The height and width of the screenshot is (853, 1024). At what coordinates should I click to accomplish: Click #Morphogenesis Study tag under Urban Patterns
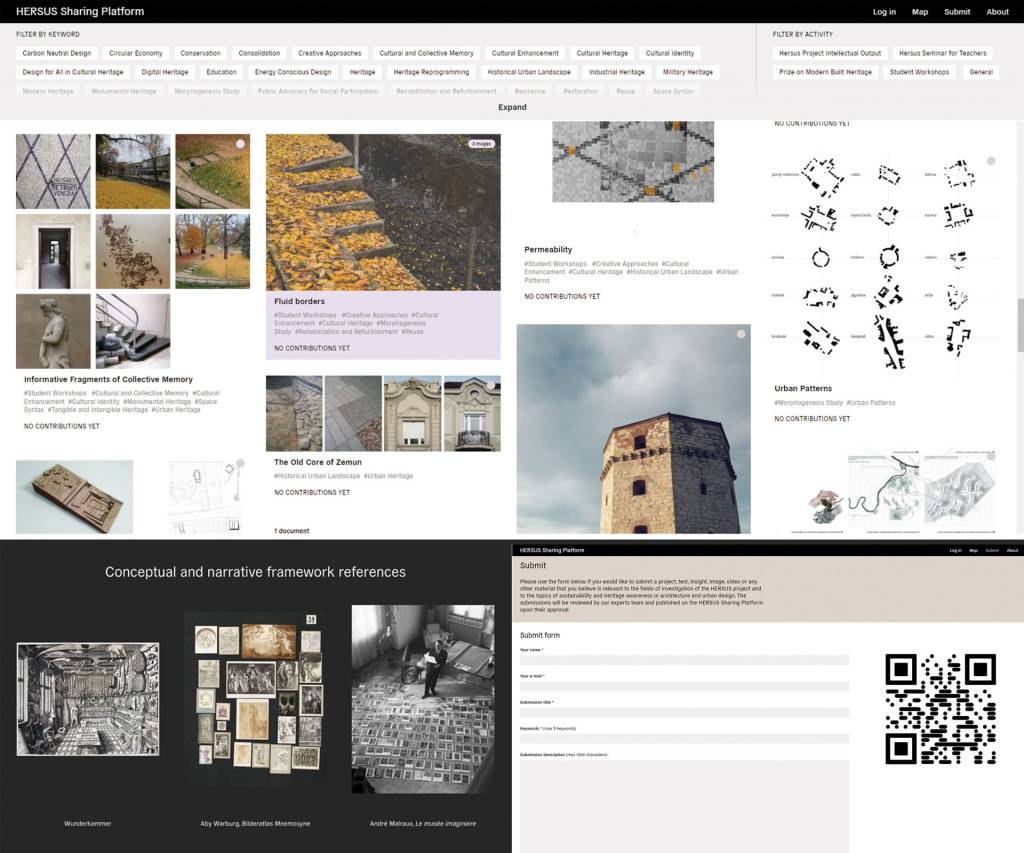(x=808, y=403)
